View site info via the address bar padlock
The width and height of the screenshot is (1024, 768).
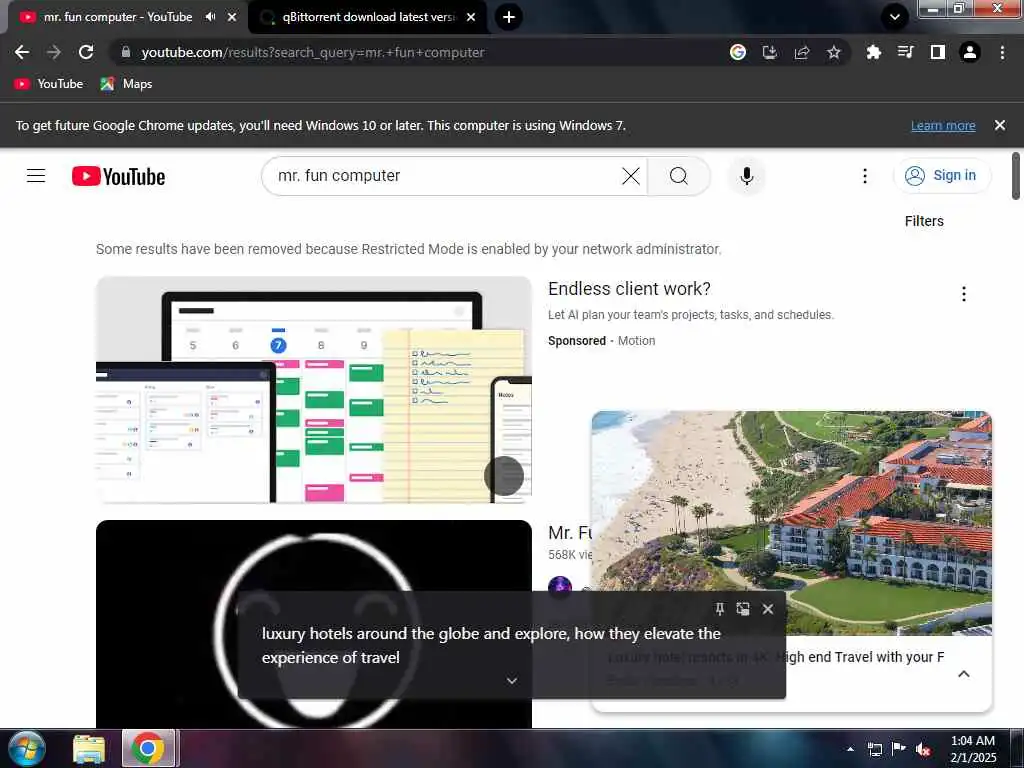click(x=126, y=52)
